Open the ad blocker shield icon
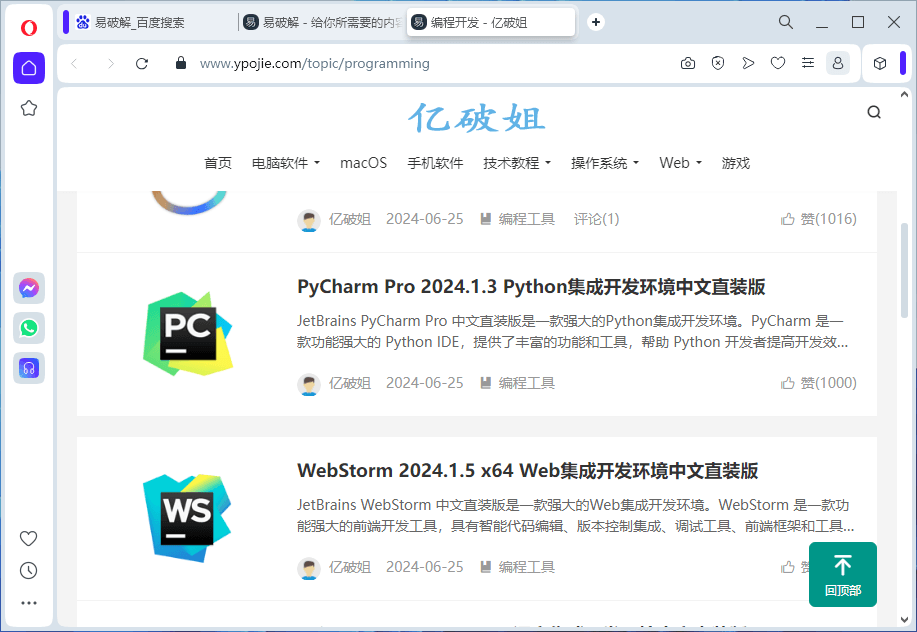Image resolution: width=917 pixels, height=632 pixels. (718, 63)
